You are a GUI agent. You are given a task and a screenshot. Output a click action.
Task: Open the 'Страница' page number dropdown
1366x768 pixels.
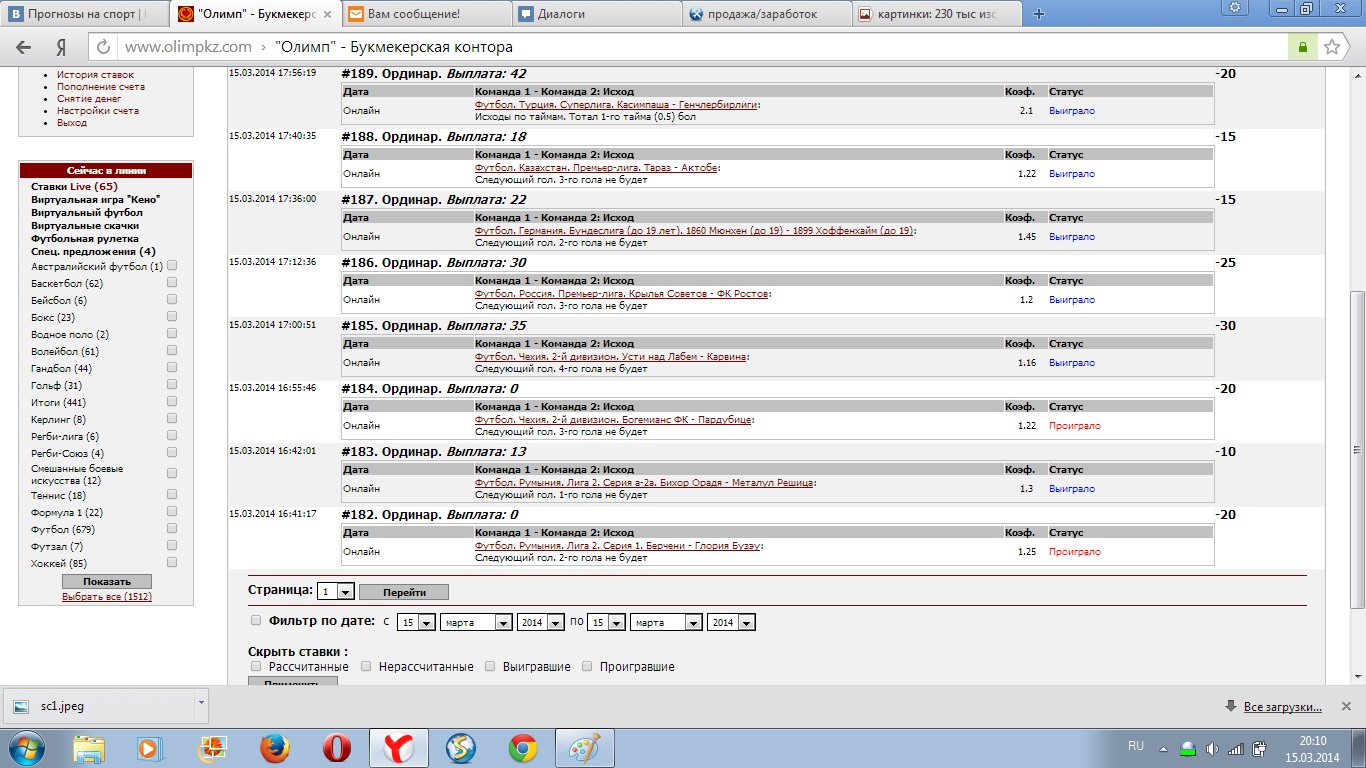[x=335, y=592]
